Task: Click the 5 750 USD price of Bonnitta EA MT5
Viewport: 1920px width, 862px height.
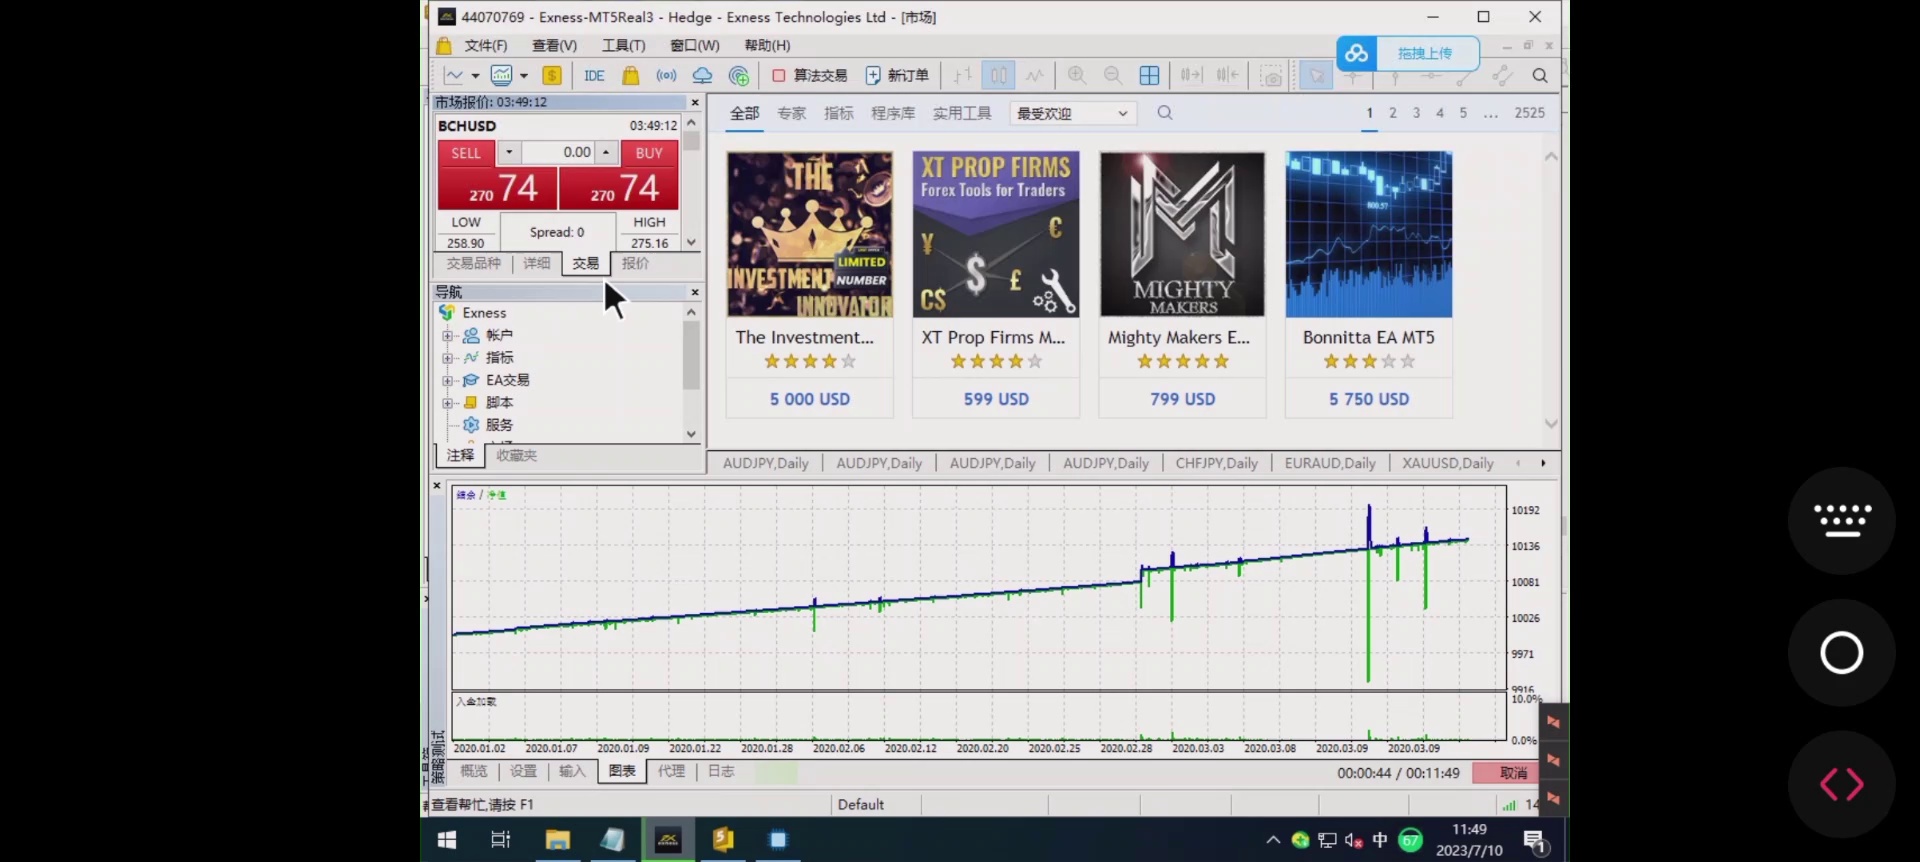Action: (x=1369, y=399)
